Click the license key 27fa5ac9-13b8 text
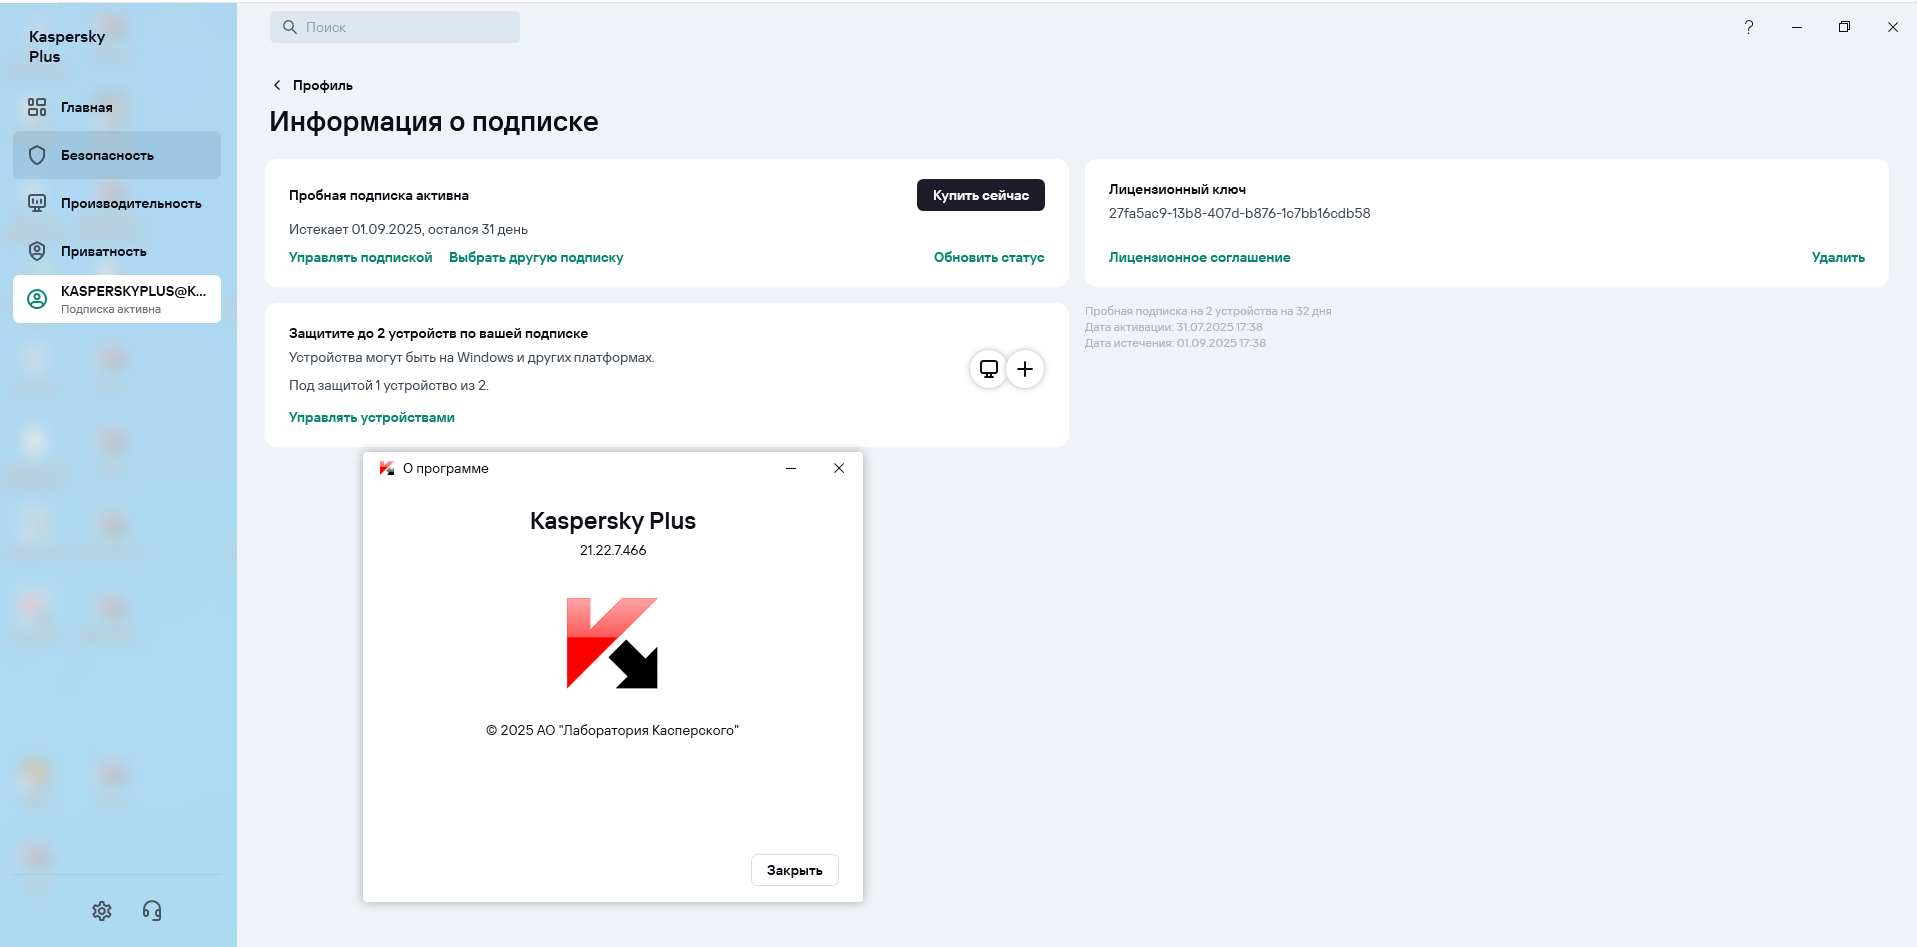Image resolution: width=1917 pixels, height=947 pixels. pos(1240,213)
